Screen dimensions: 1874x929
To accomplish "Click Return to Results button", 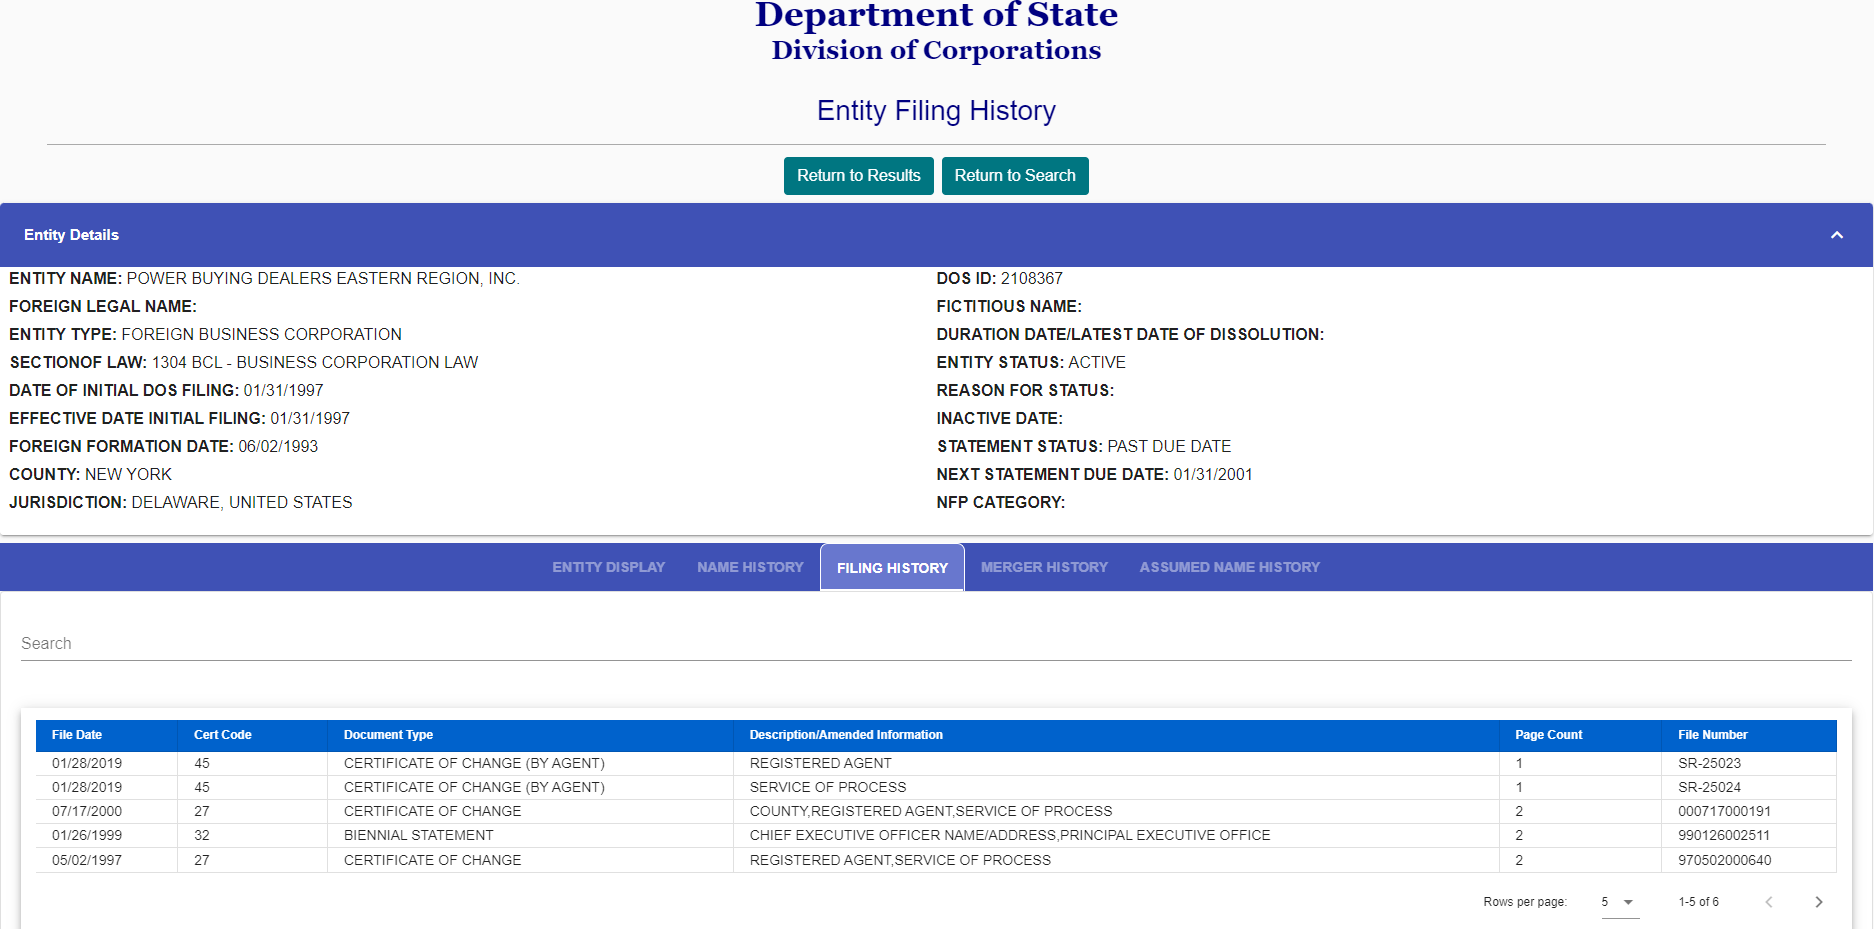I will pyautogui.click(x=858, y=176).
